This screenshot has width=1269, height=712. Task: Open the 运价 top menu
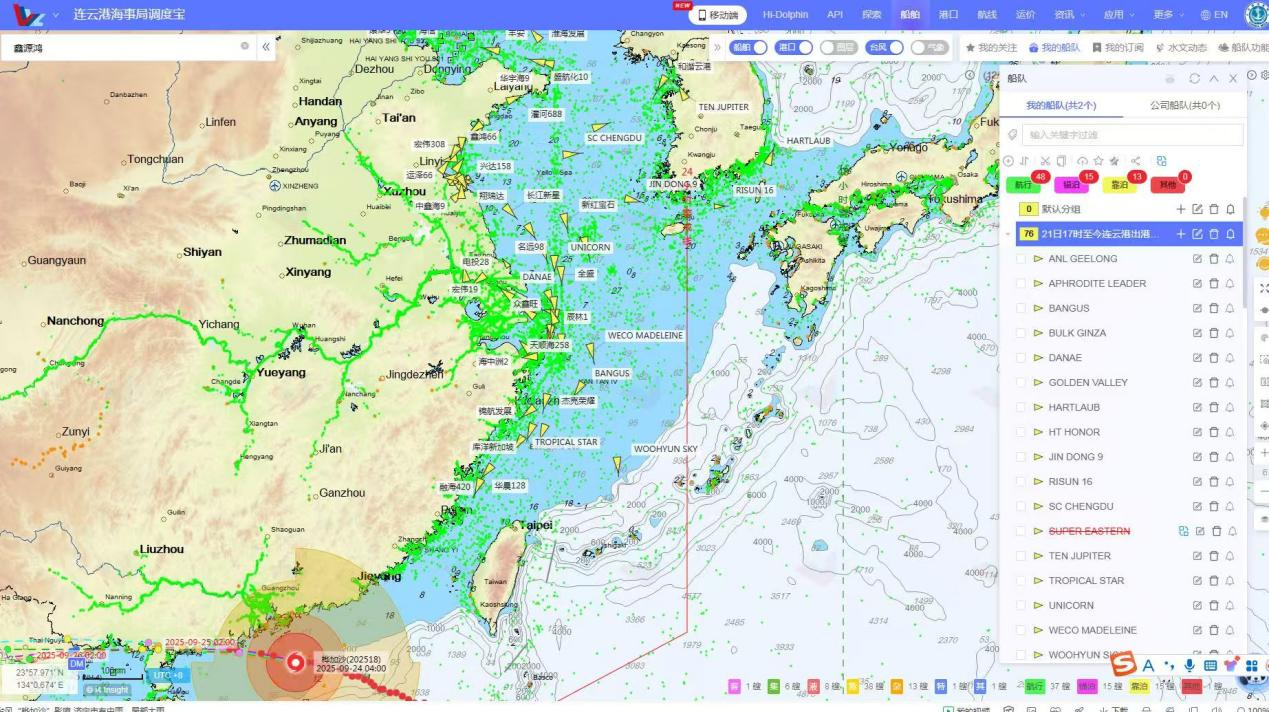pos(1025,15)
